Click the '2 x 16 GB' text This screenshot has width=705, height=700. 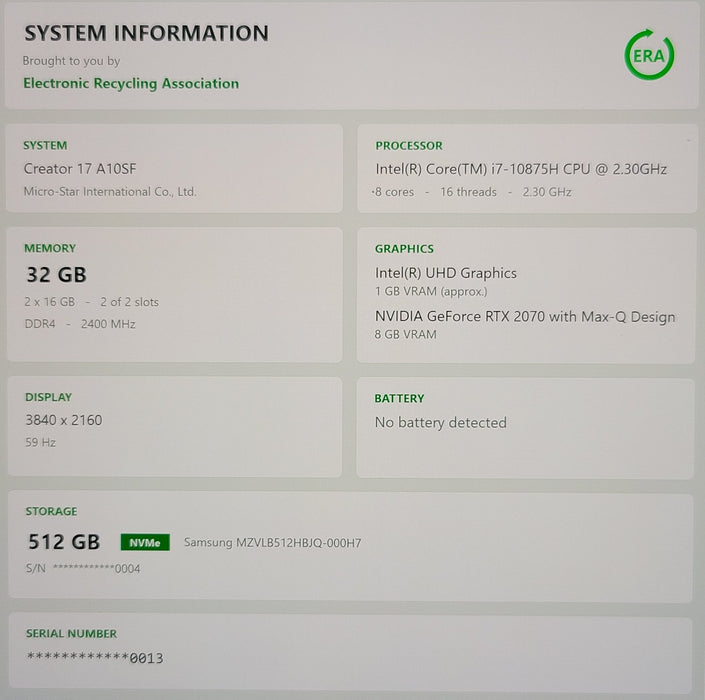pos(49,302)
